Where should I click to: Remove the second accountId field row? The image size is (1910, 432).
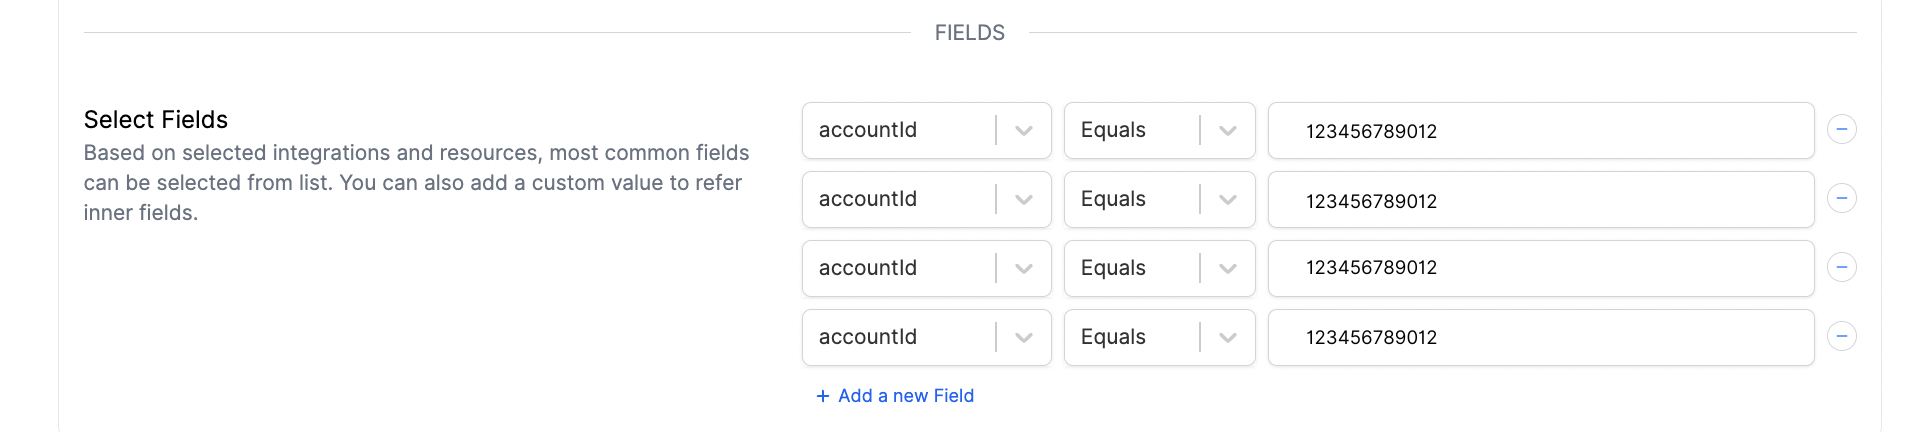click(x=1841, y=199)
